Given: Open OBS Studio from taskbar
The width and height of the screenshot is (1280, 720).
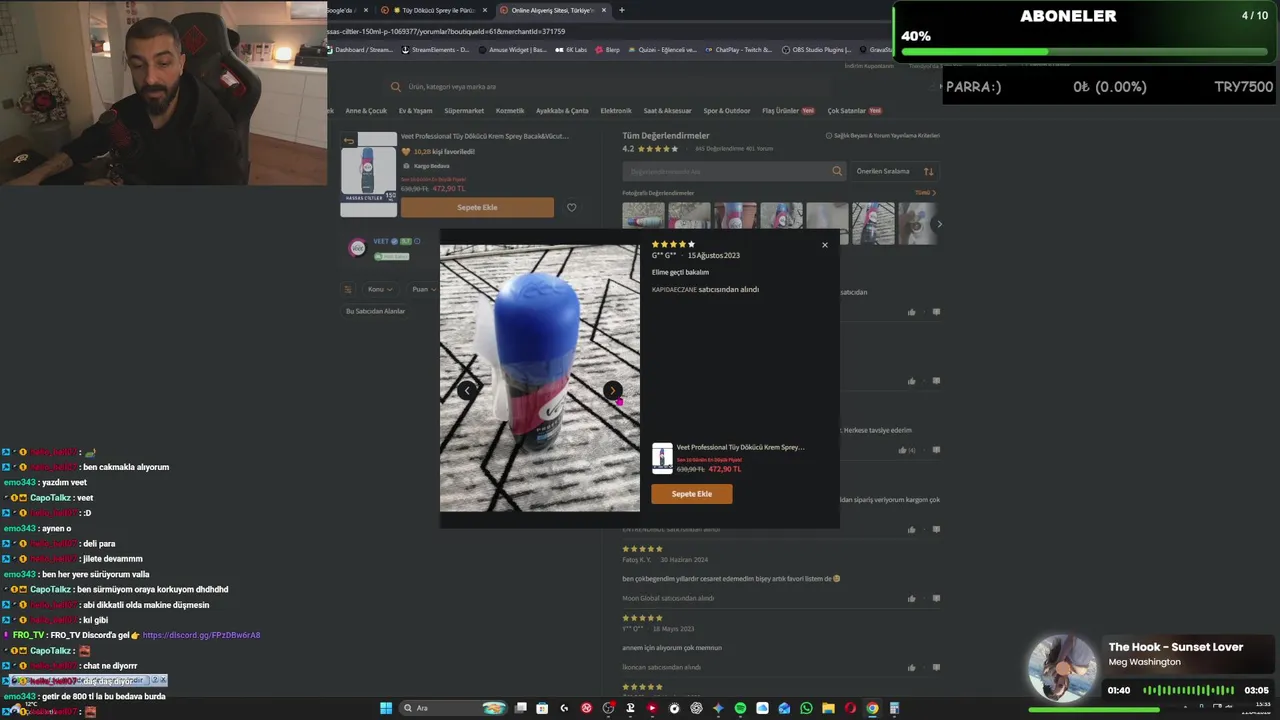Looking at the screenshot, I should (x=608, y=708).
